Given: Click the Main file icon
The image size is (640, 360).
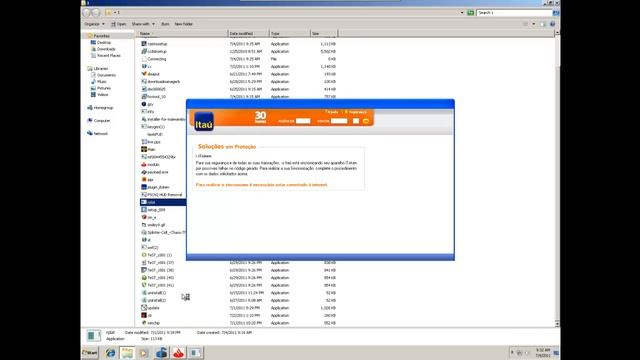Looking at the screenshot, I should [x=144, y=149].
